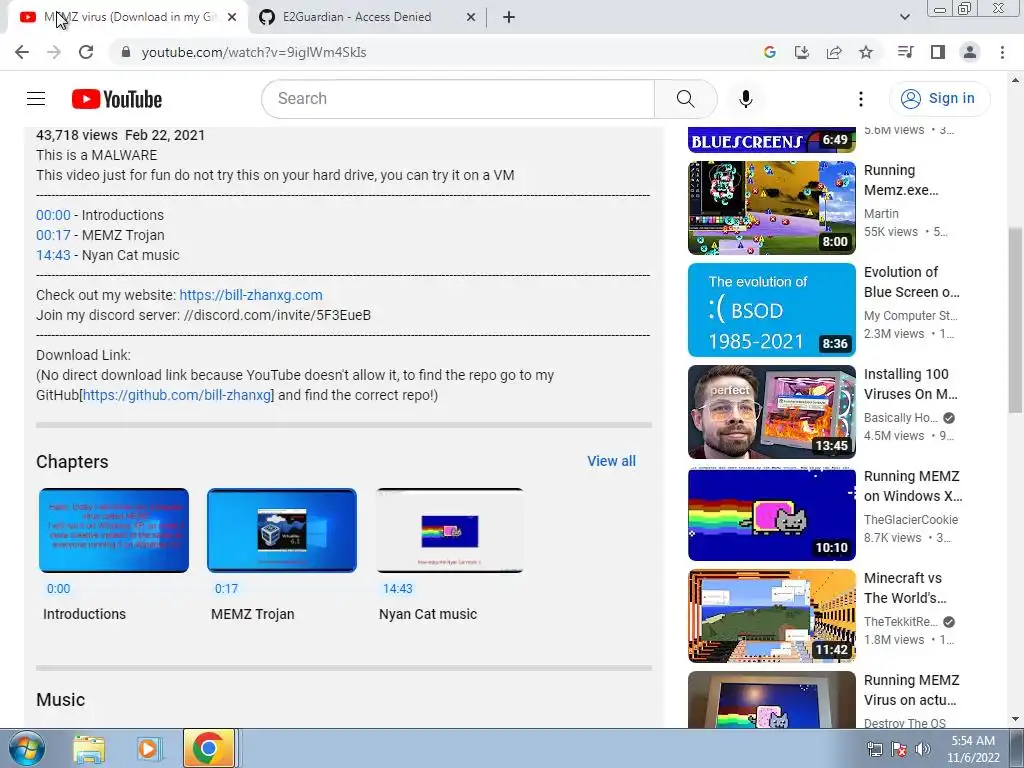Launch Windows Media Player from taskbar
Viewport: 1024px width, 768px height.
(148, 748)
